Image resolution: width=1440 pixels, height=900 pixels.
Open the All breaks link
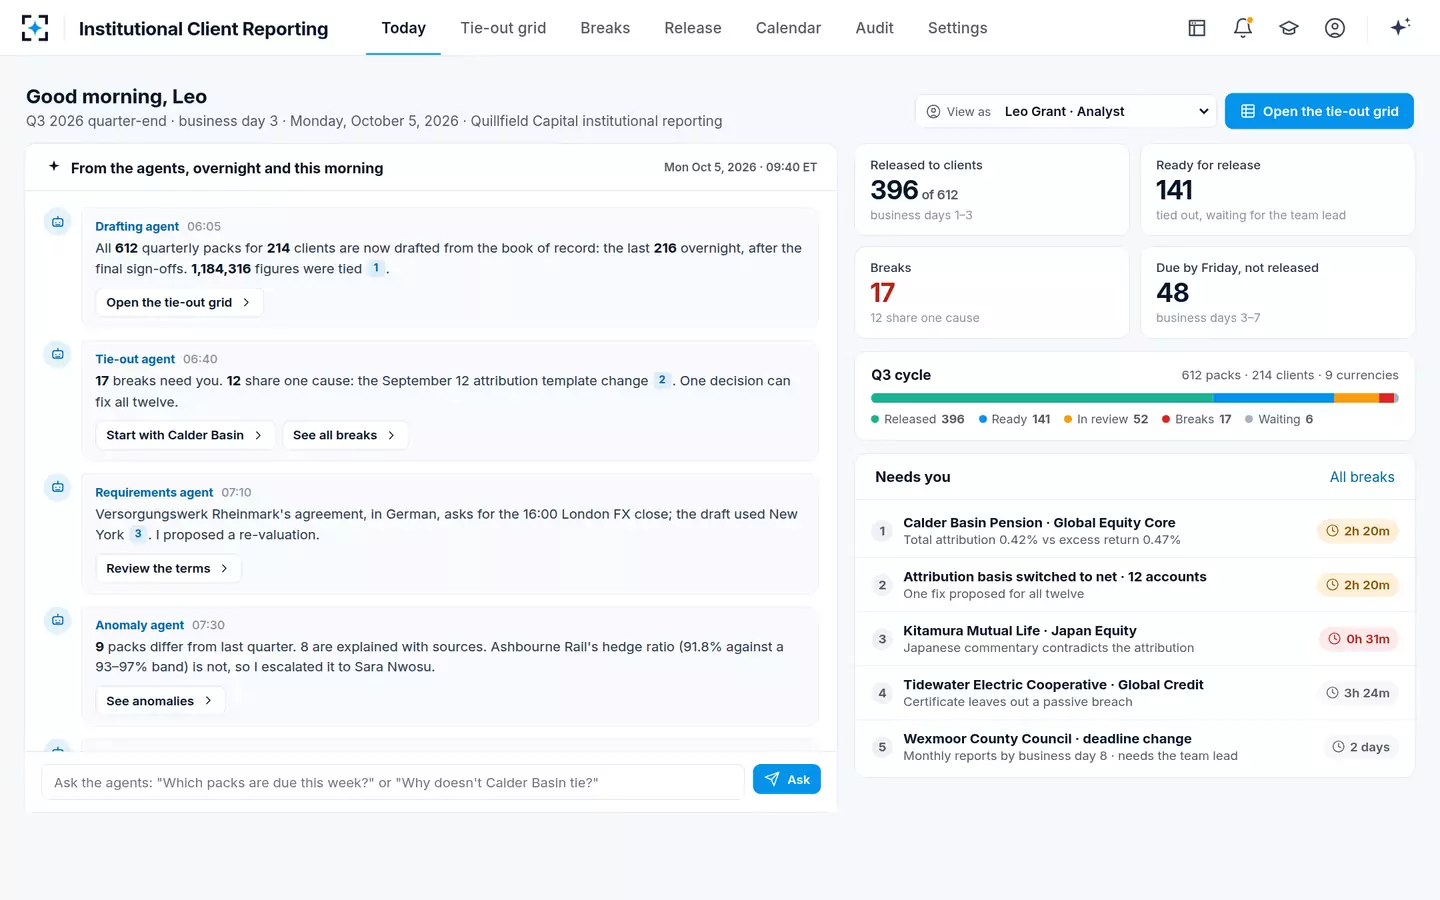coord(1361,477)
